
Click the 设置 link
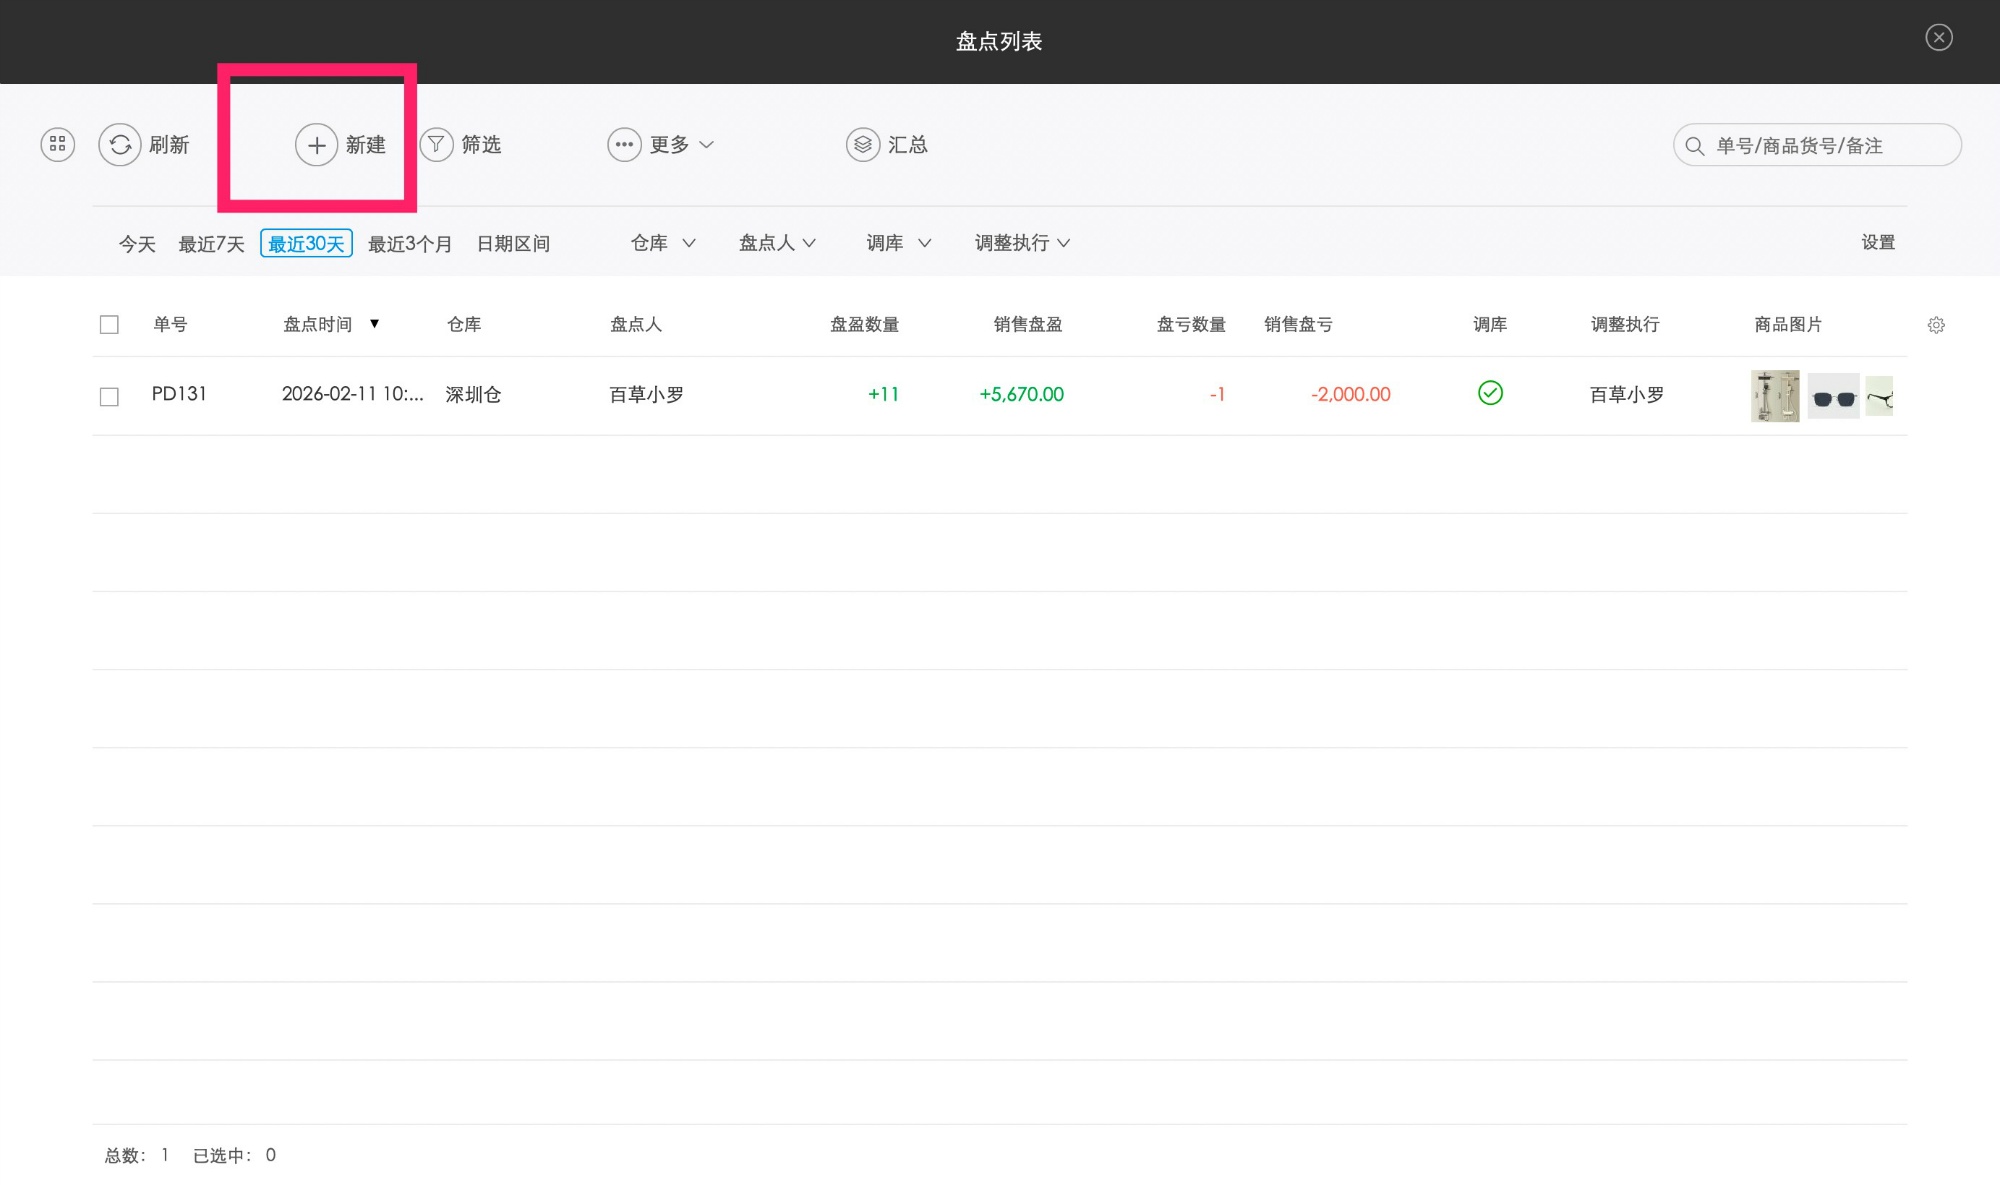click(x=1877, y=242)
